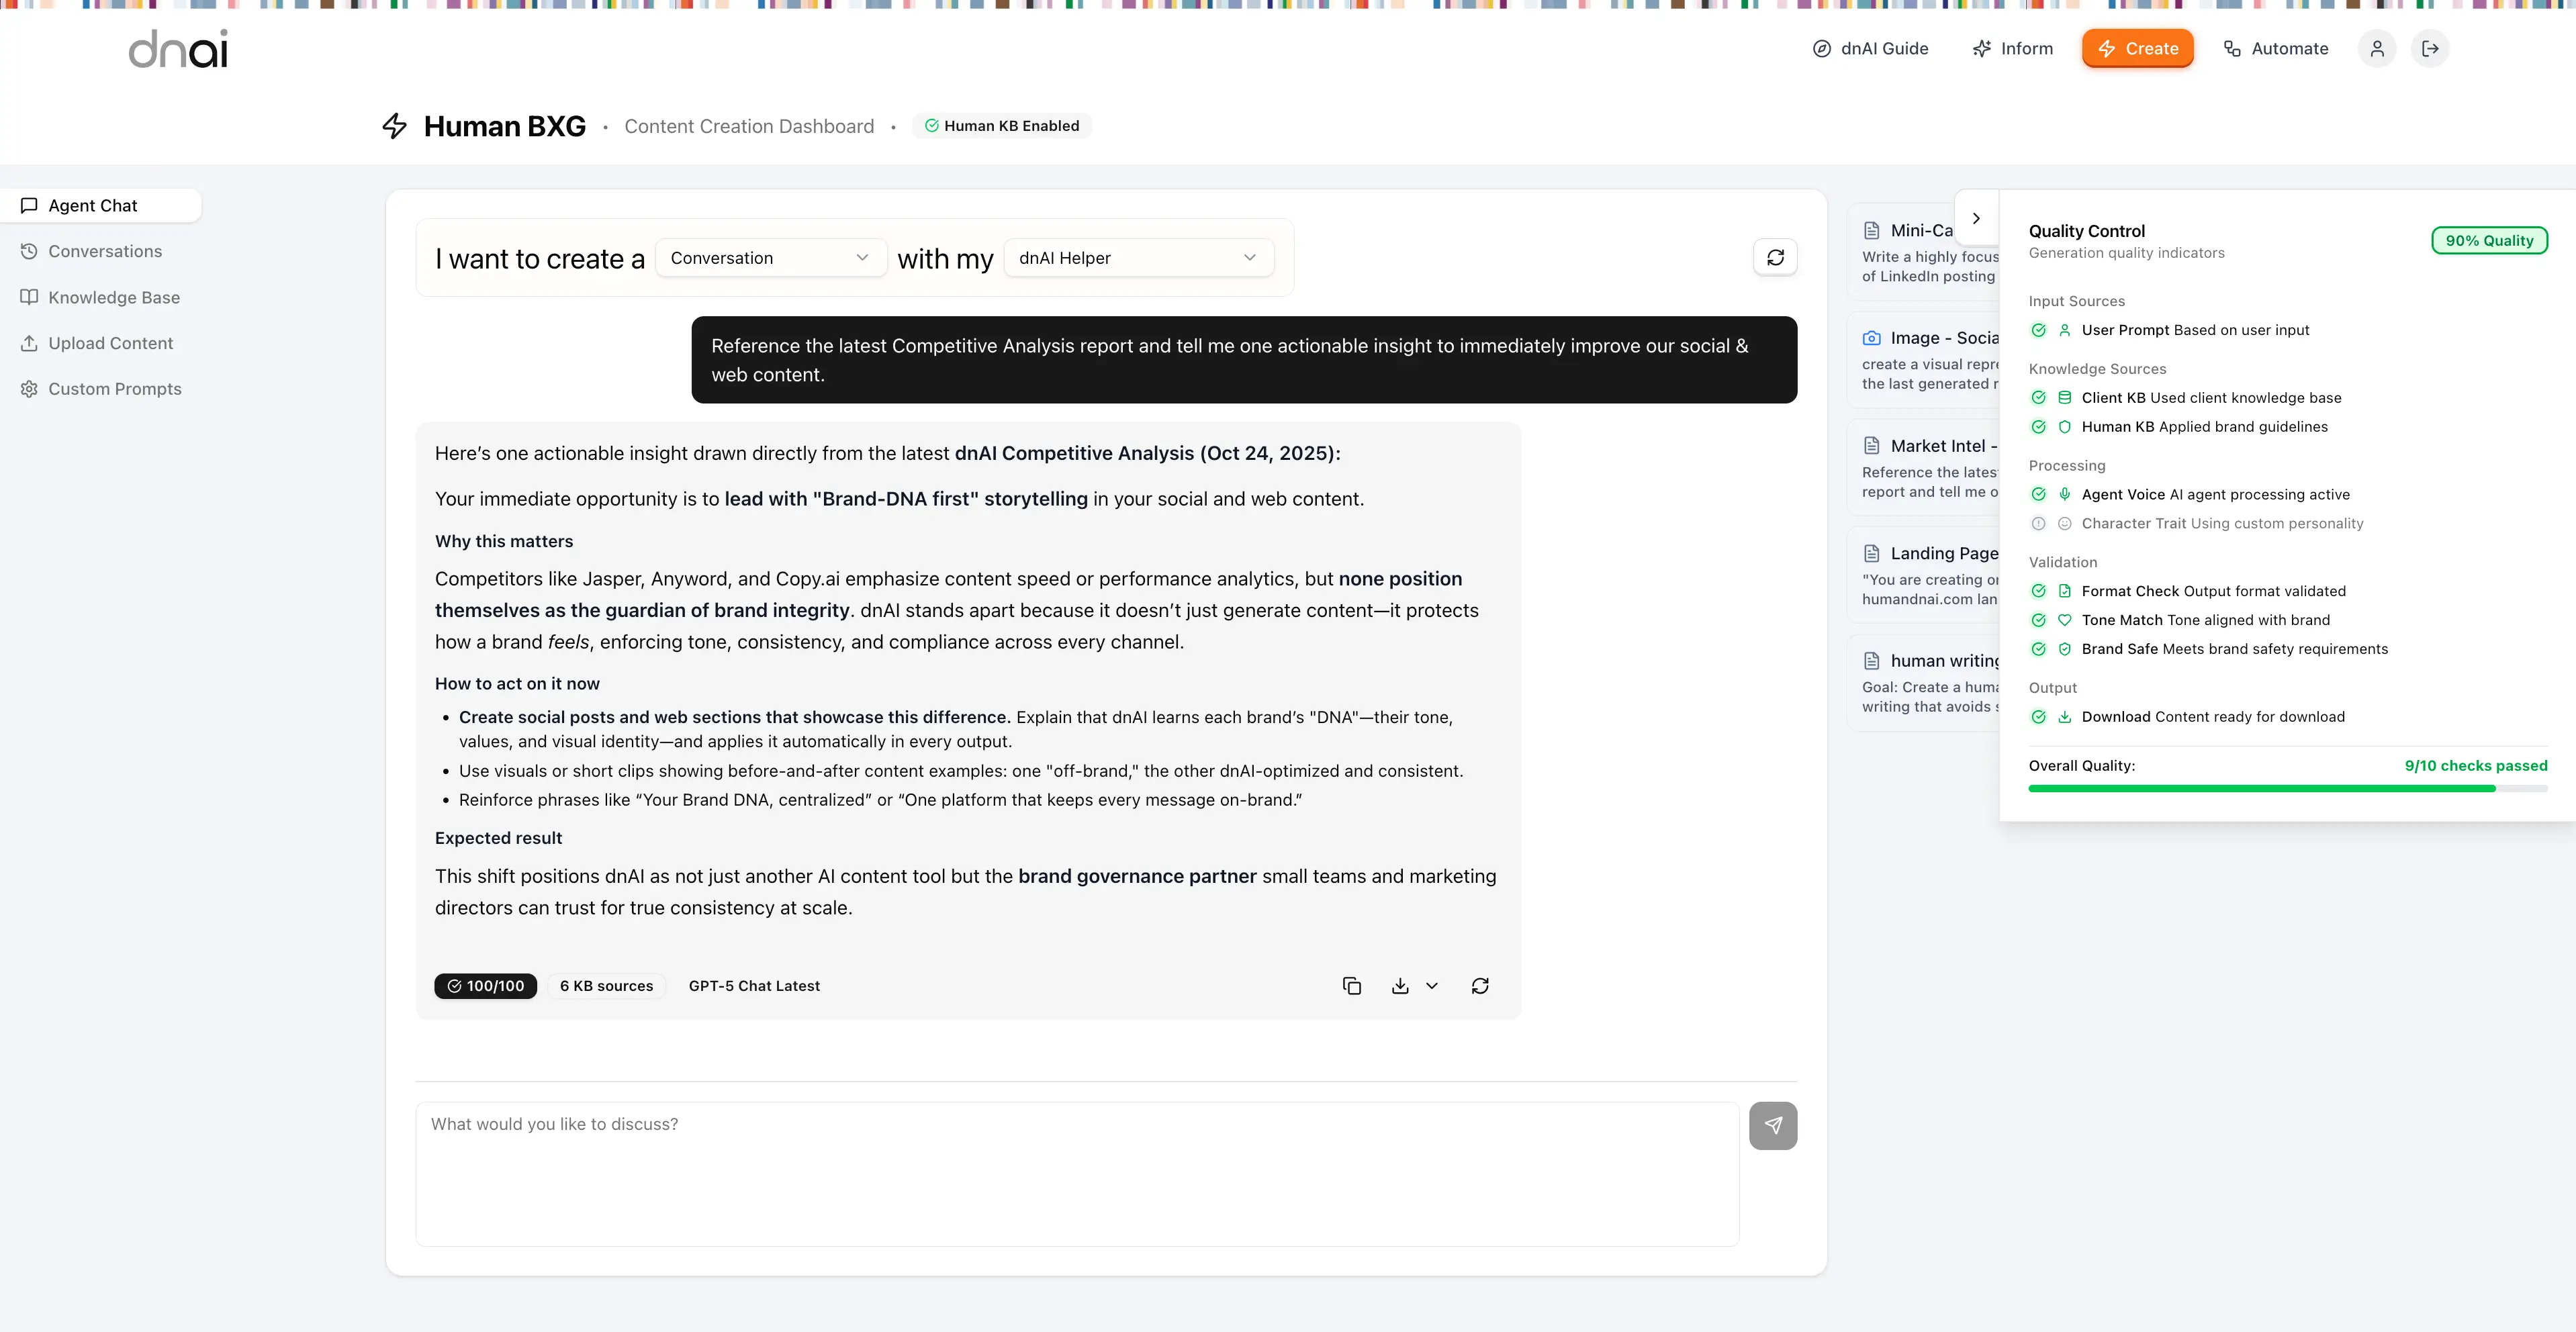Click the Overall Quality progress bar
Image resolution: width=2576 pixels, height=1332 pixels.
click(2287, 789)
